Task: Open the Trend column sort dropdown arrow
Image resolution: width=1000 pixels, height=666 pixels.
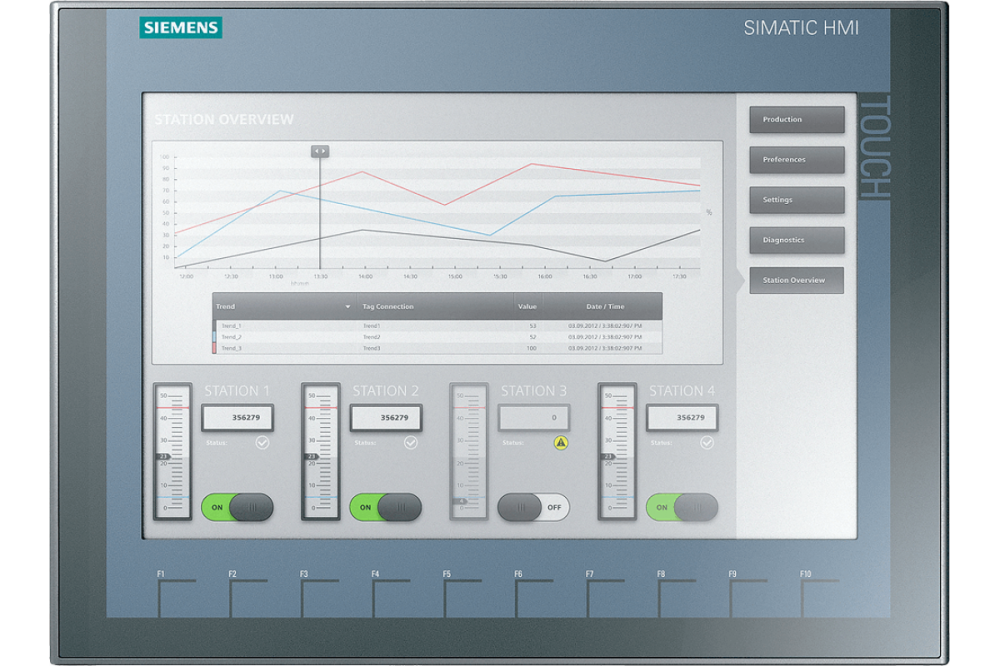Action: [348, 306]
